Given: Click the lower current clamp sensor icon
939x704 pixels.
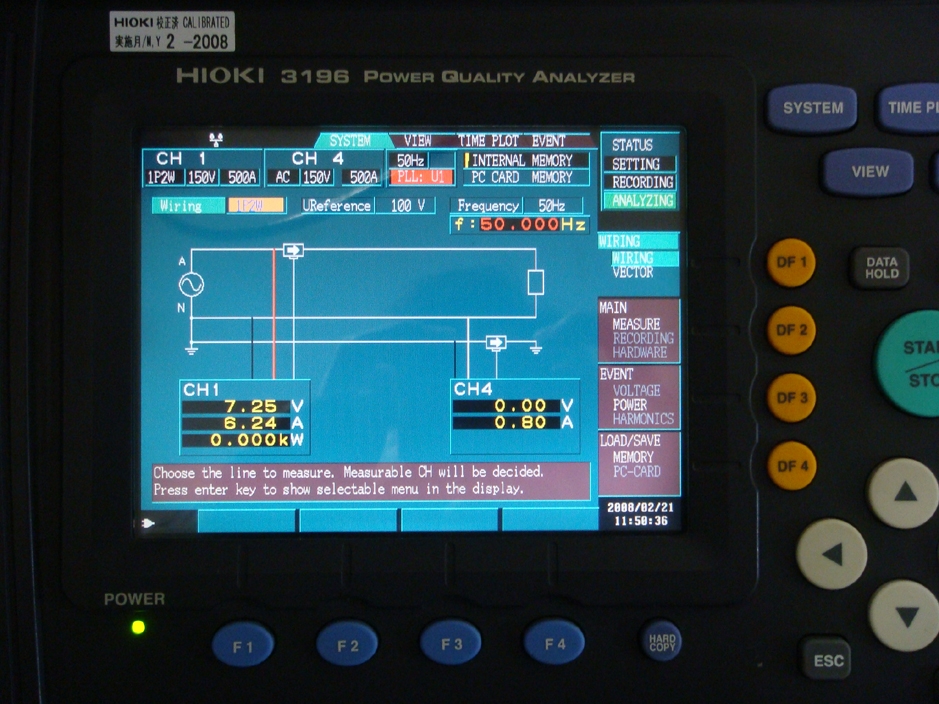Looking at the screenshot, I should (495, 342).
